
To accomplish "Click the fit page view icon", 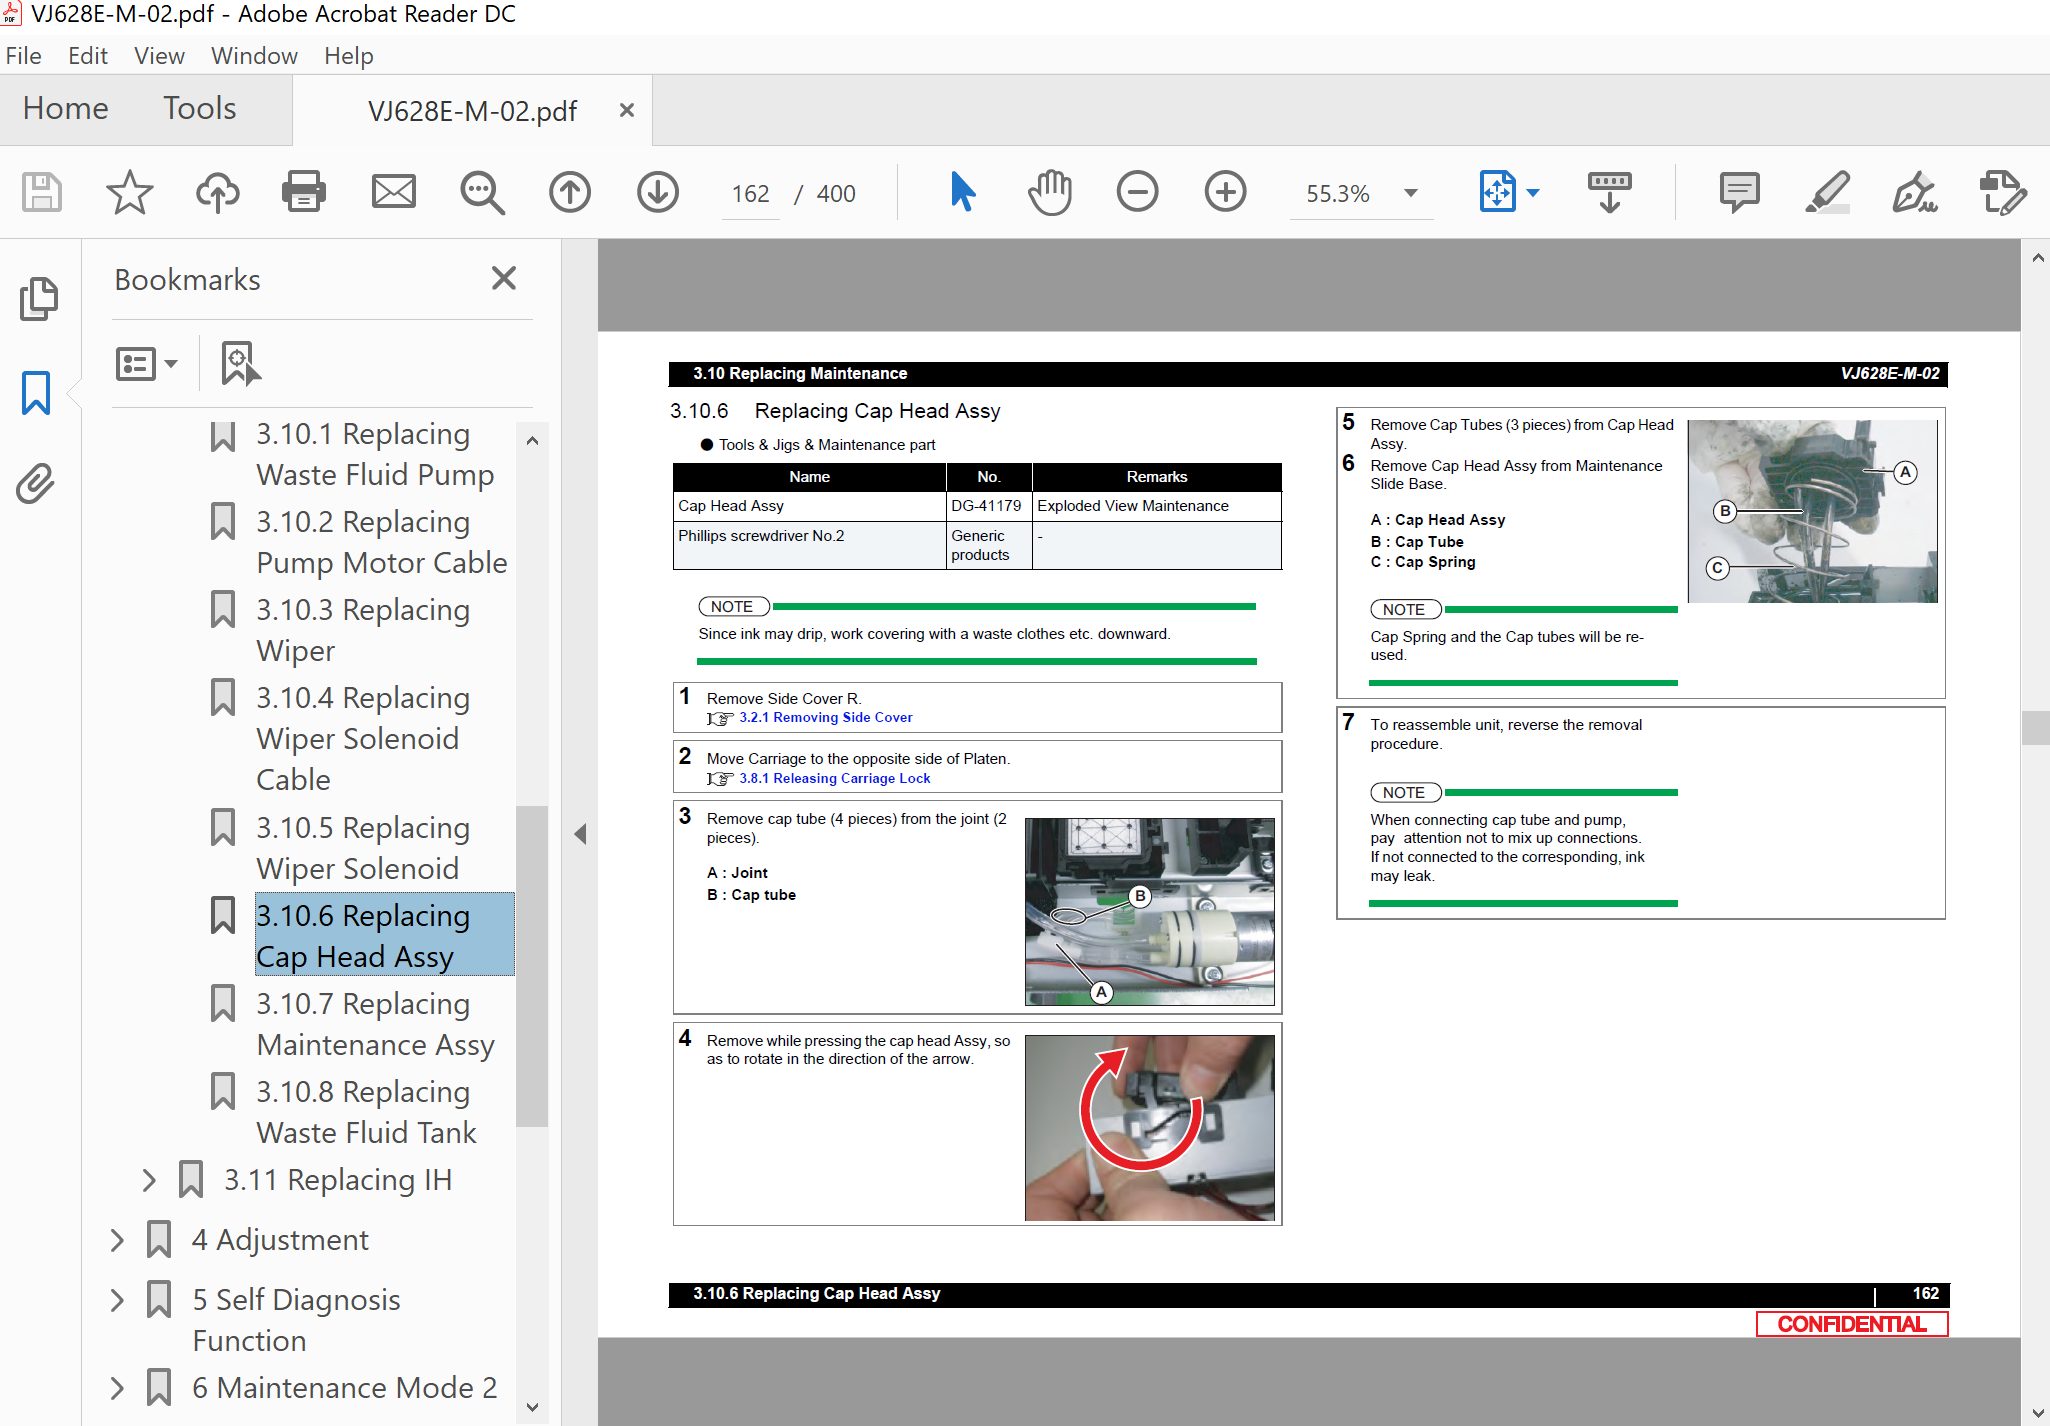I will coord(1497,192).
